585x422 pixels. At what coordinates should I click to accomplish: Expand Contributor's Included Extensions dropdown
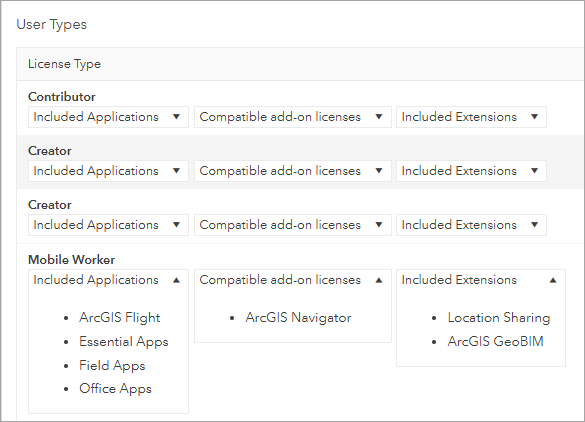click(471, 117)
